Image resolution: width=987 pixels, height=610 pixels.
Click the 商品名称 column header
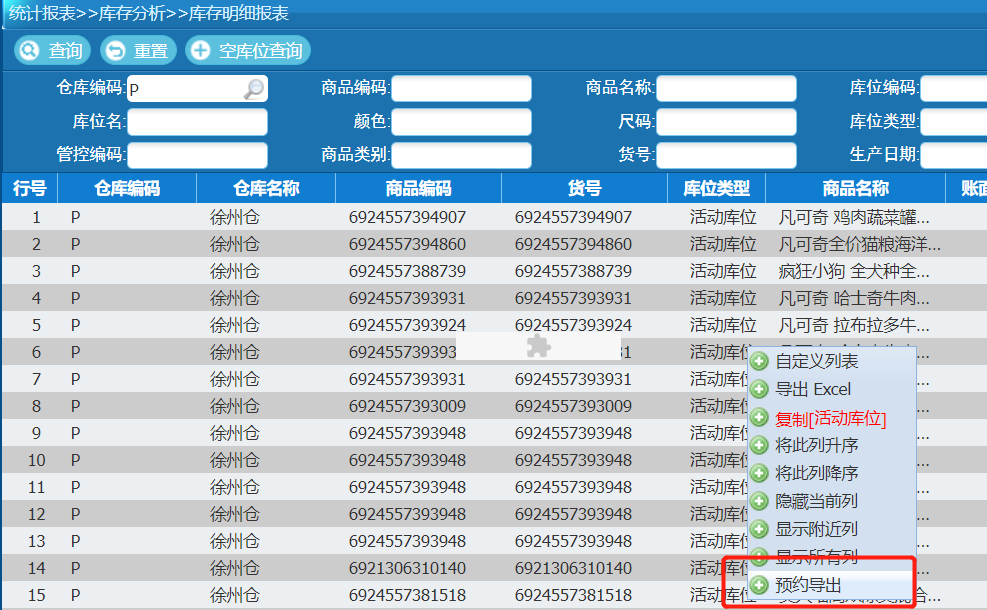pos(856,188)
